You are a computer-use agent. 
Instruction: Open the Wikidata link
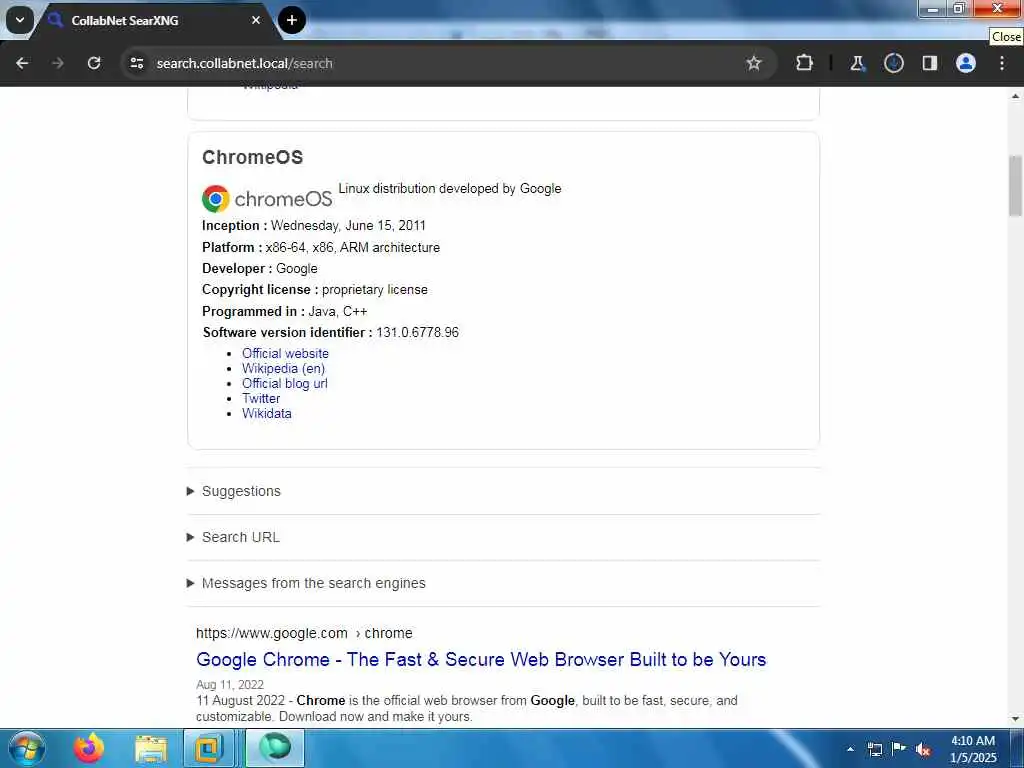(266, 413)
